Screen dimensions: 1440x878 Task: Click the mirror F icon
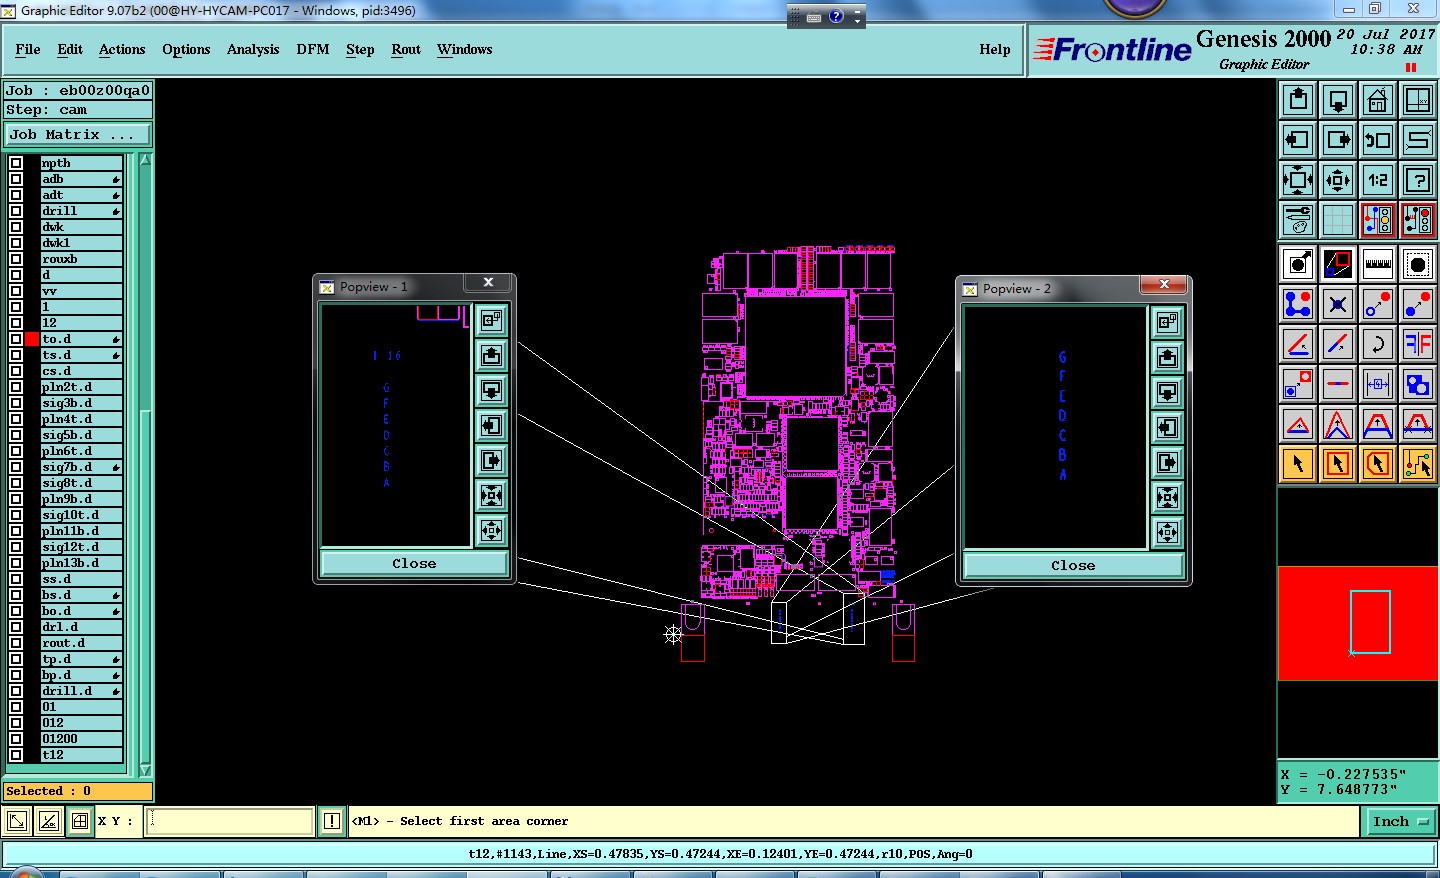click(1418, 344)
